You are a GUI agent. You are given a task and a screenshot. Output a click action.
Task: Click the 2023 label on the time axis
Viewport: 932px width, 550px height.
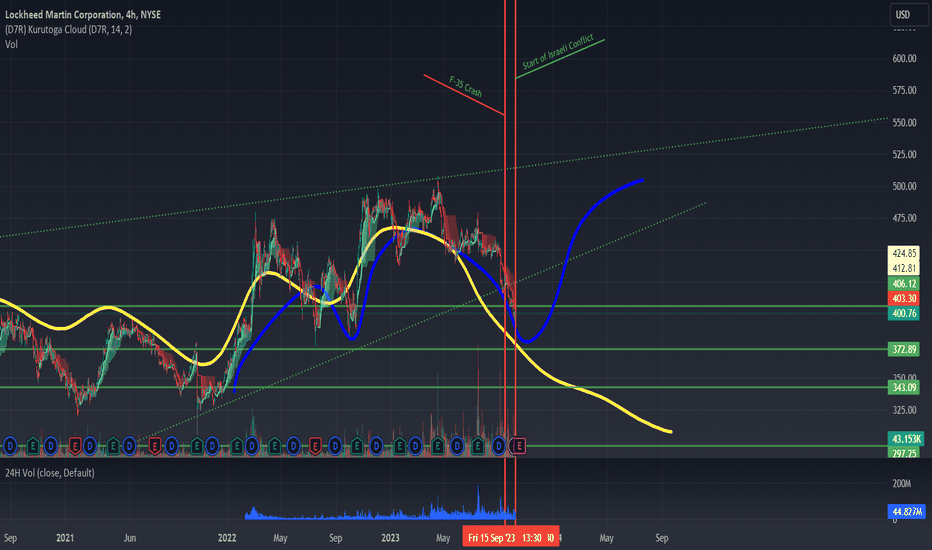[390, 538]
